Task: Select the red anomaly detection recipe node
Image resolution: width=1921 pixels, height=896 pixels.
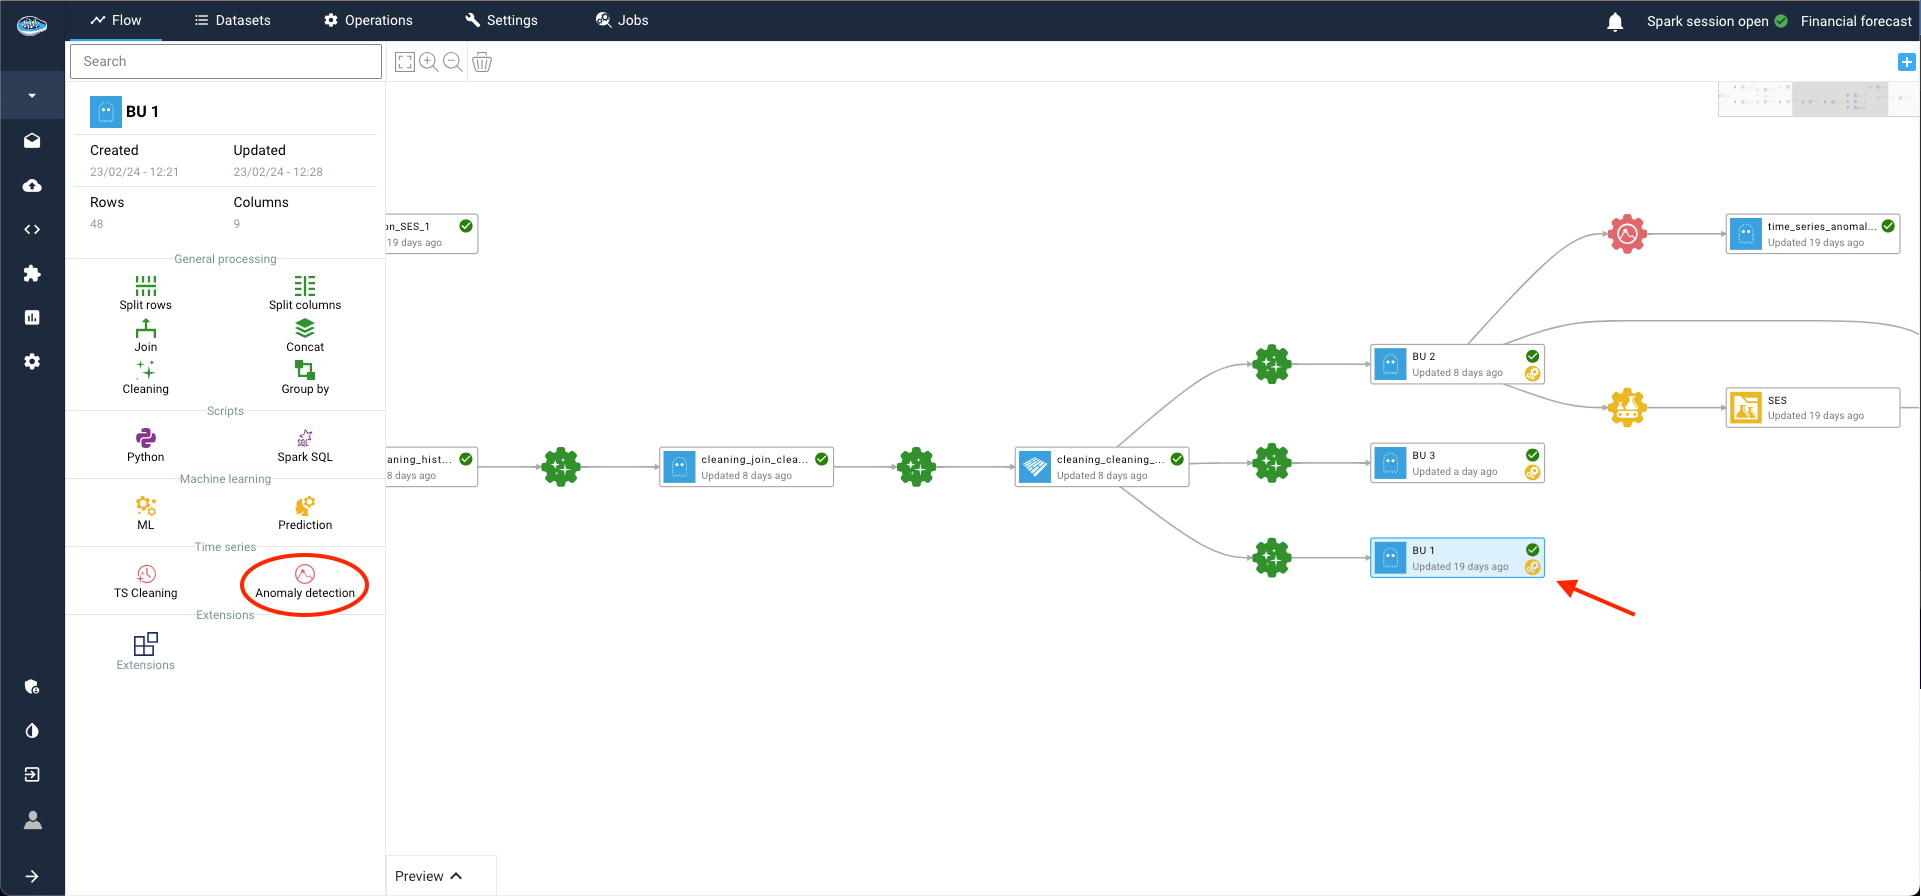Action: 1627,234
